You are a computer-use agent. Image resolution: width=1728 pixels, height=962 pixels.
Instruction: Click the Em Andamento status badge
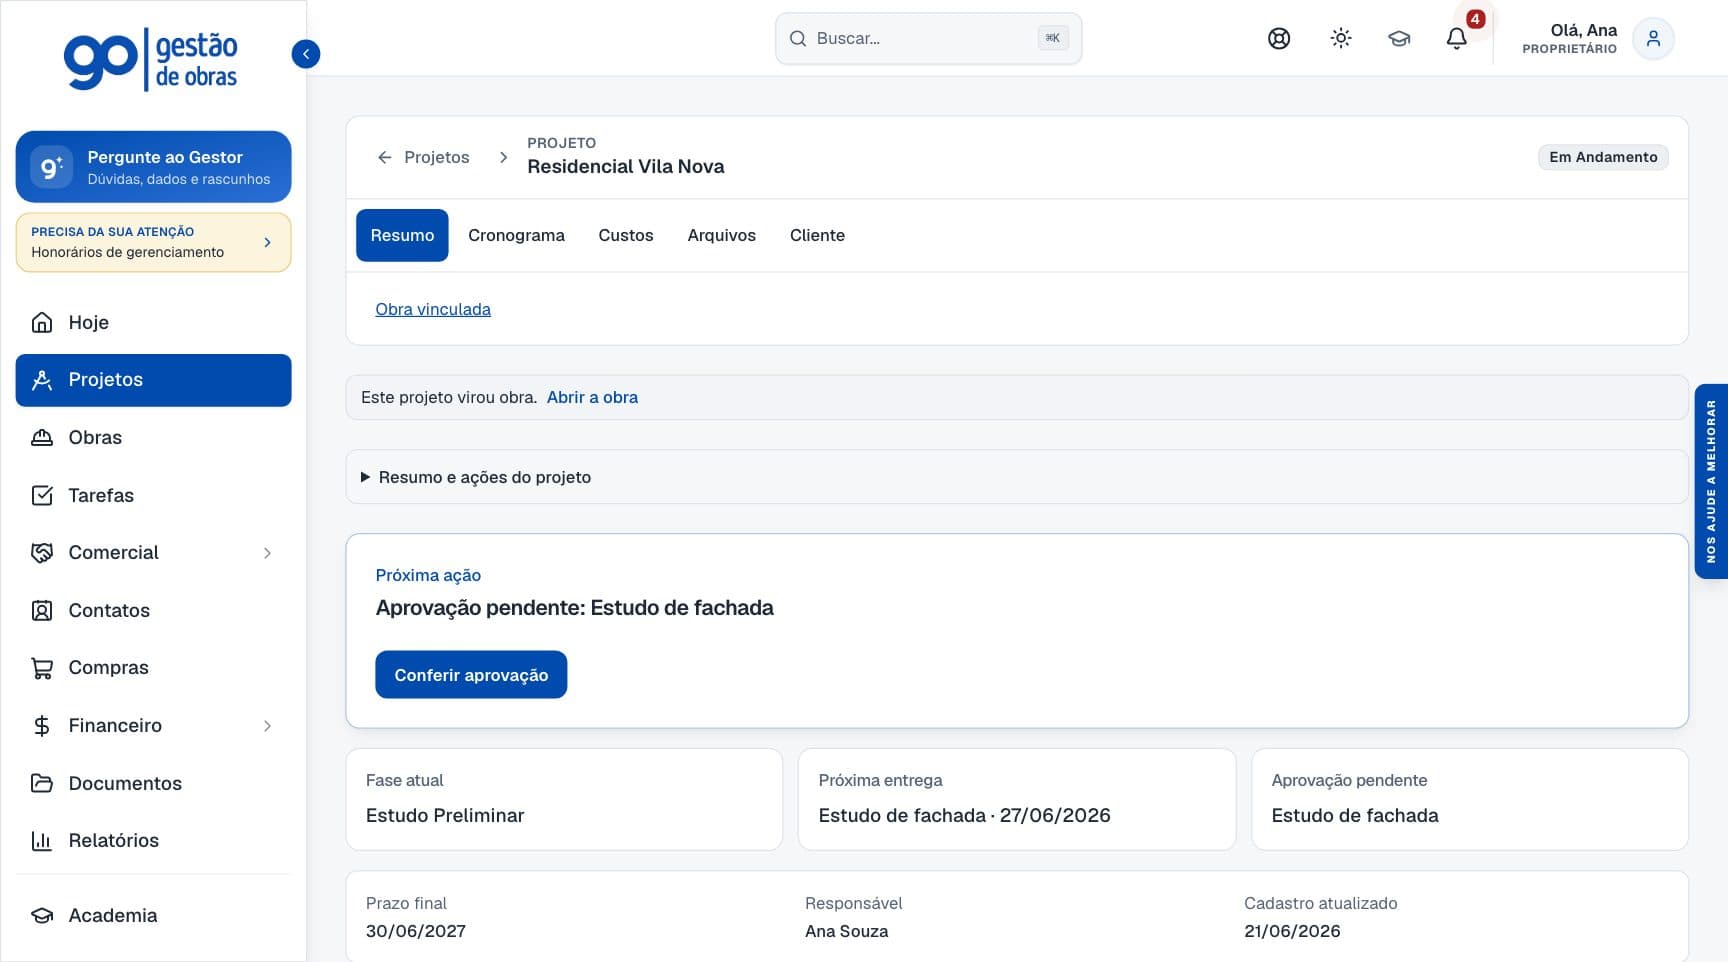pos(1603,157)
